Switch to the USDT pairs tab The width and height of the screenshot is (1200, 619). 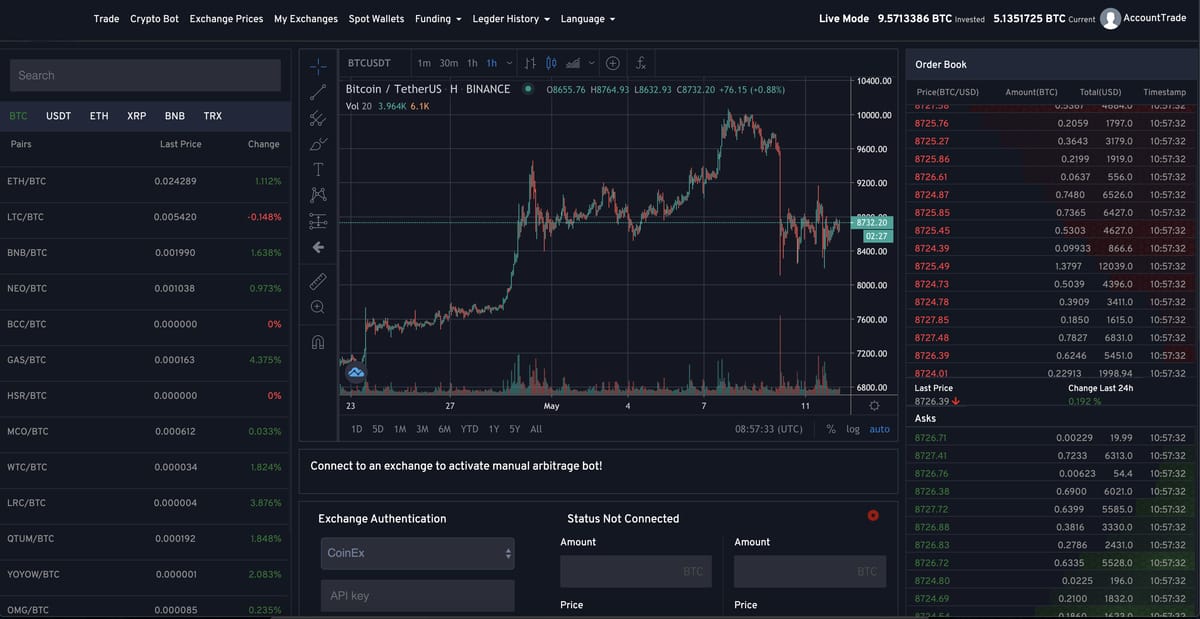[59, 116]
